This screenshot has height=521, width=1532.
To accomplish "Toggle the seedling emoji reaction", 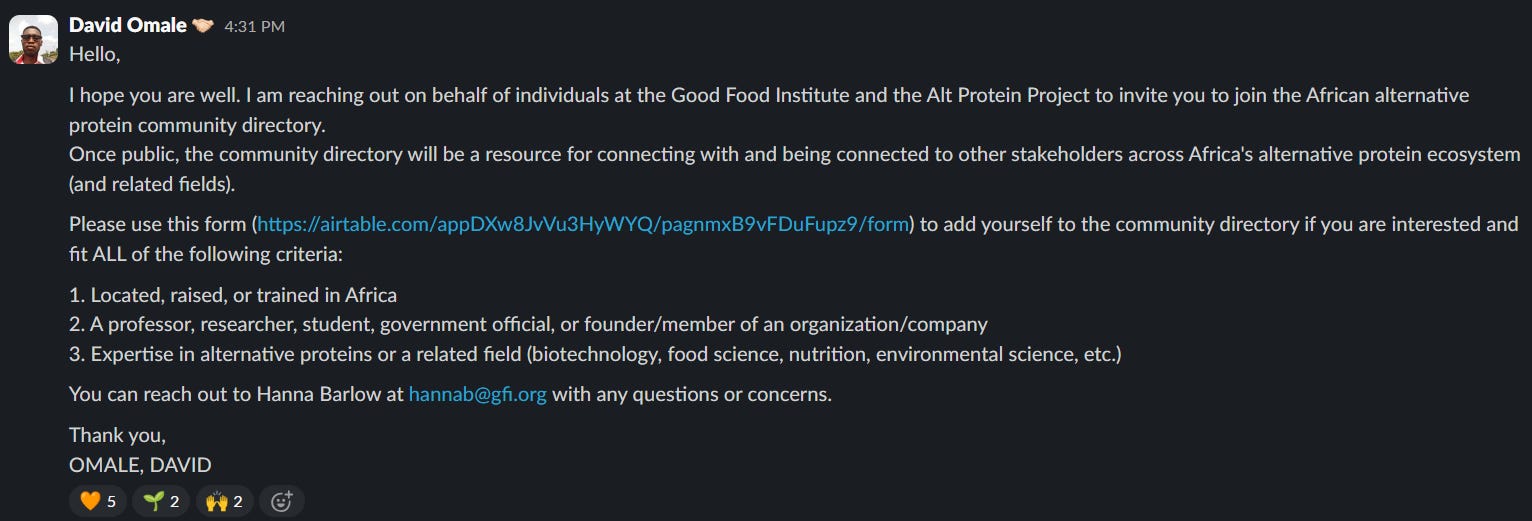I will 161,501.
